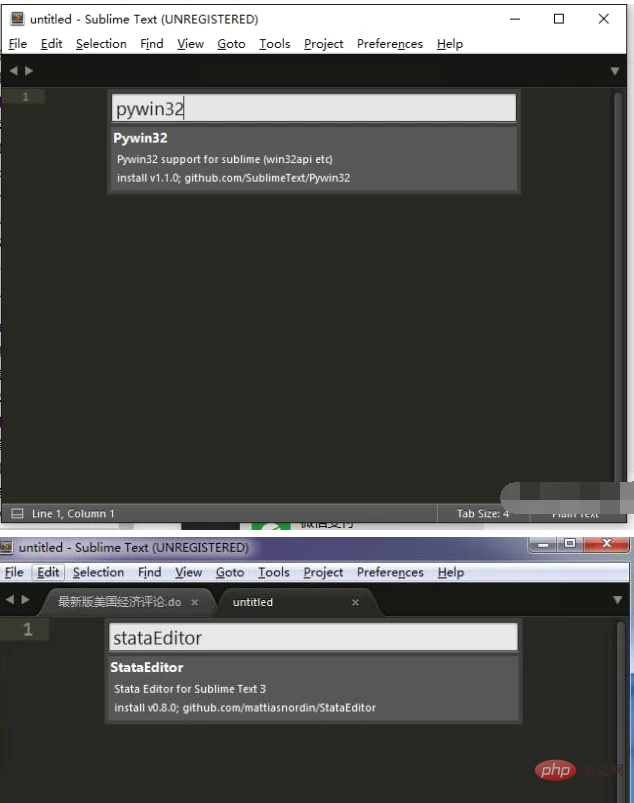Toggle side bar icon in top status bar
Image resolution: width=634 pixels, height=803 pixels.
17,513
